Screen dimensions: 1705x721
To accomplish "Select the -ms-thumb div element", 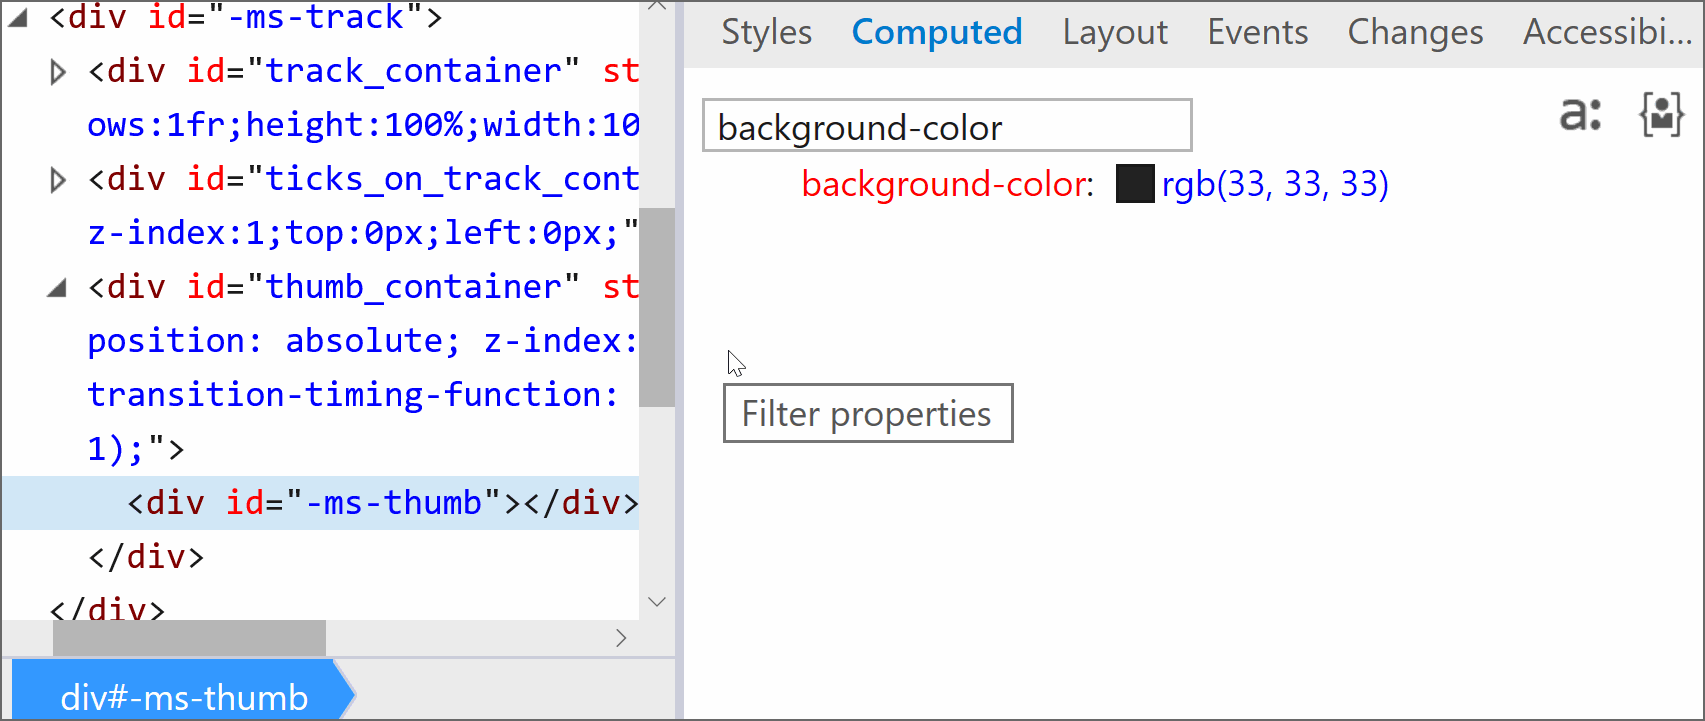I will click(x=382, y=502).
